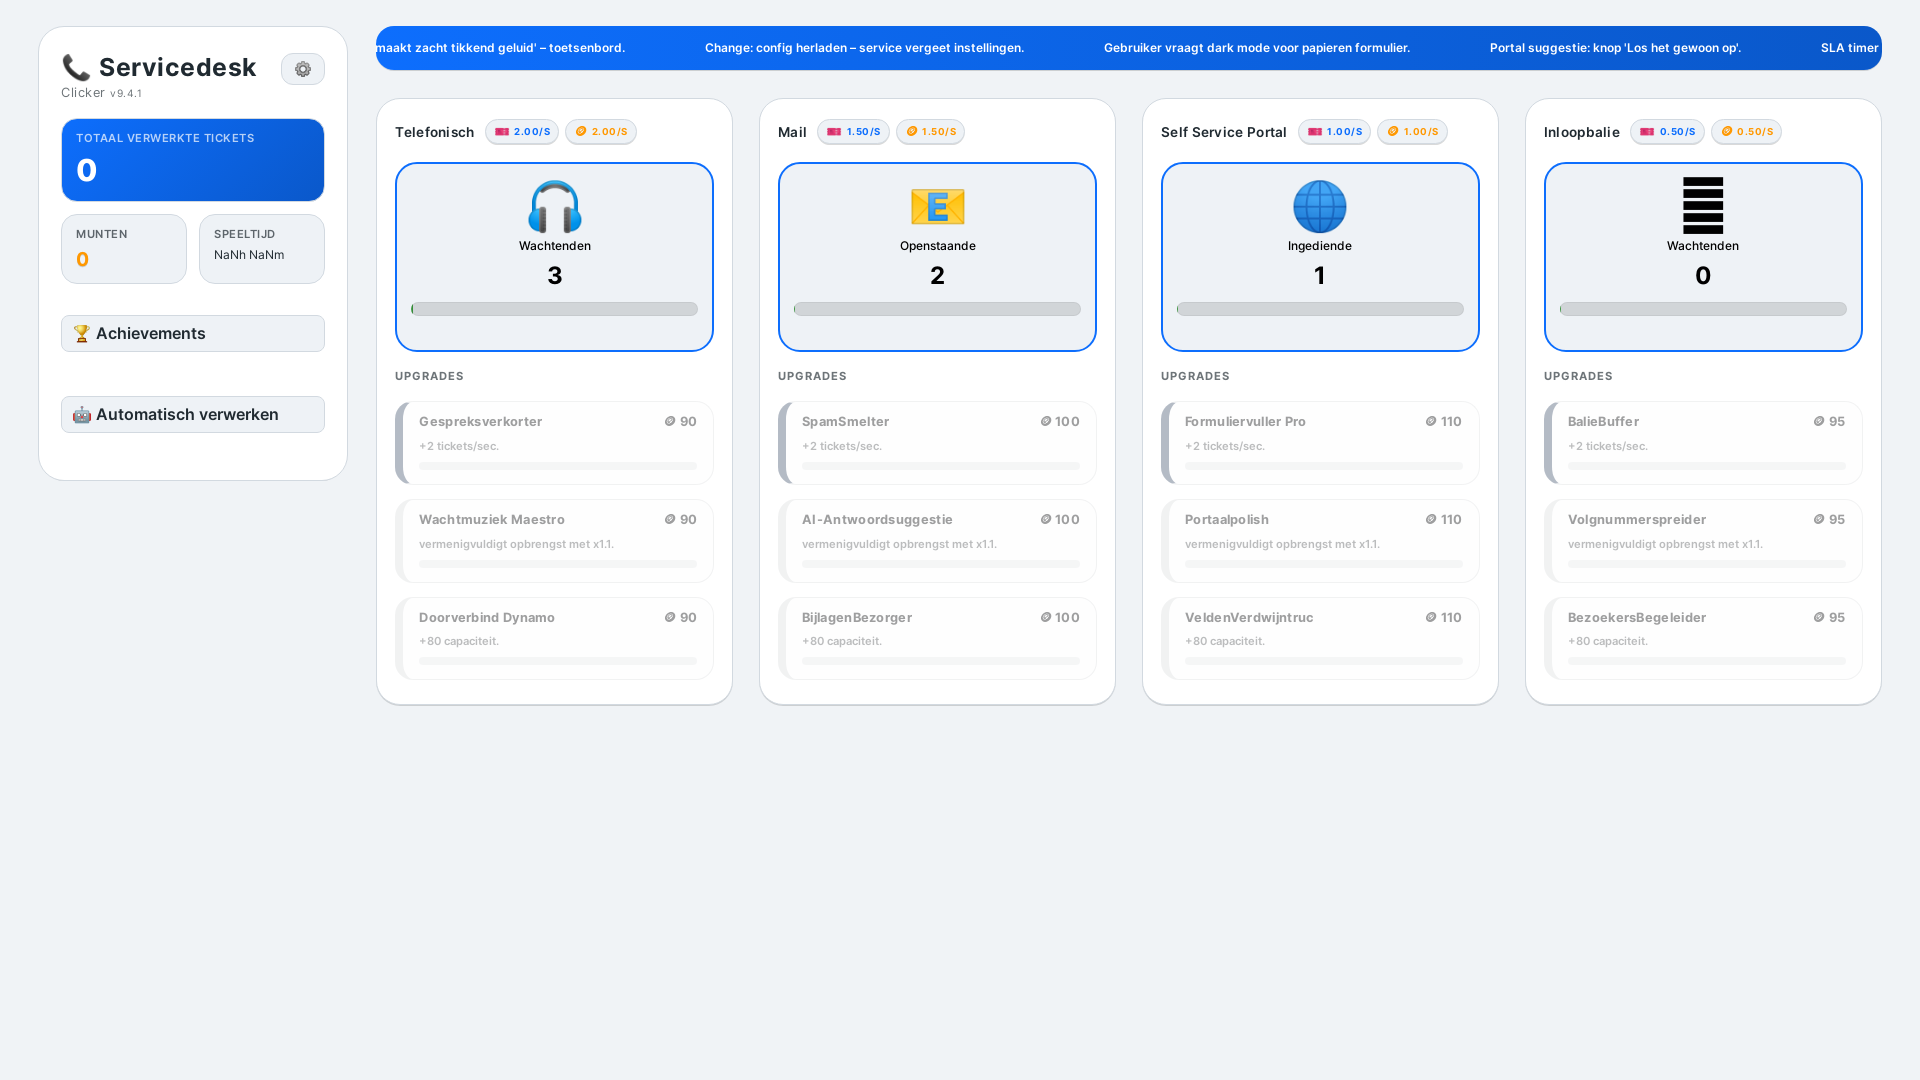This screenshot has width=1920, height=1080.
Task: Click the Ingediende count 1
Action: [1320, 276]
